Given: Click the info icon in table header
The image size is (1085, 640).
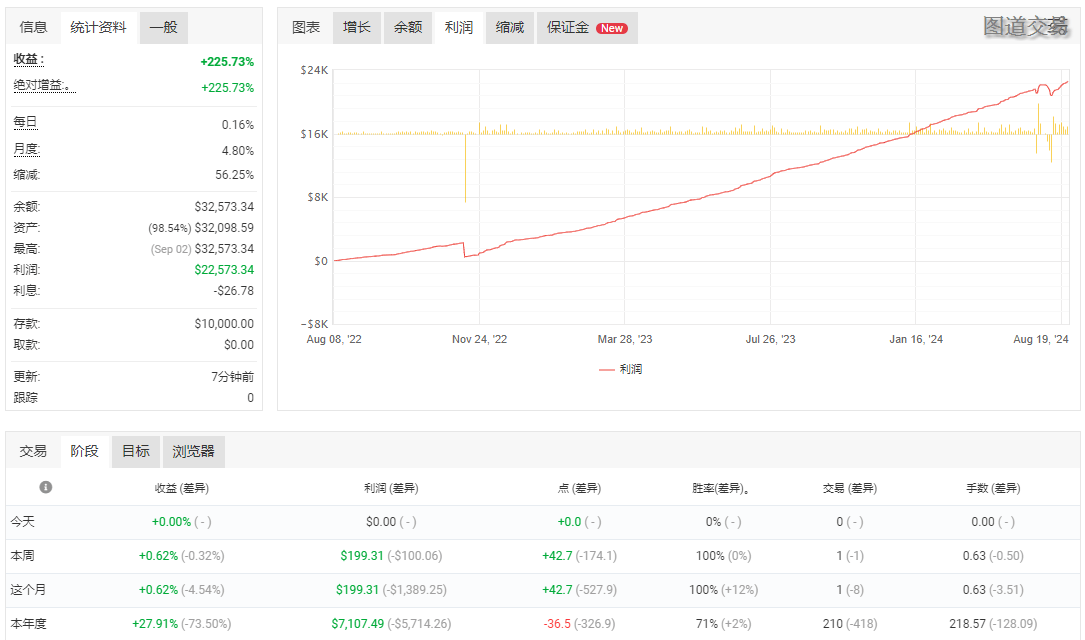Looking at the screenshot, I should point(45,487).
